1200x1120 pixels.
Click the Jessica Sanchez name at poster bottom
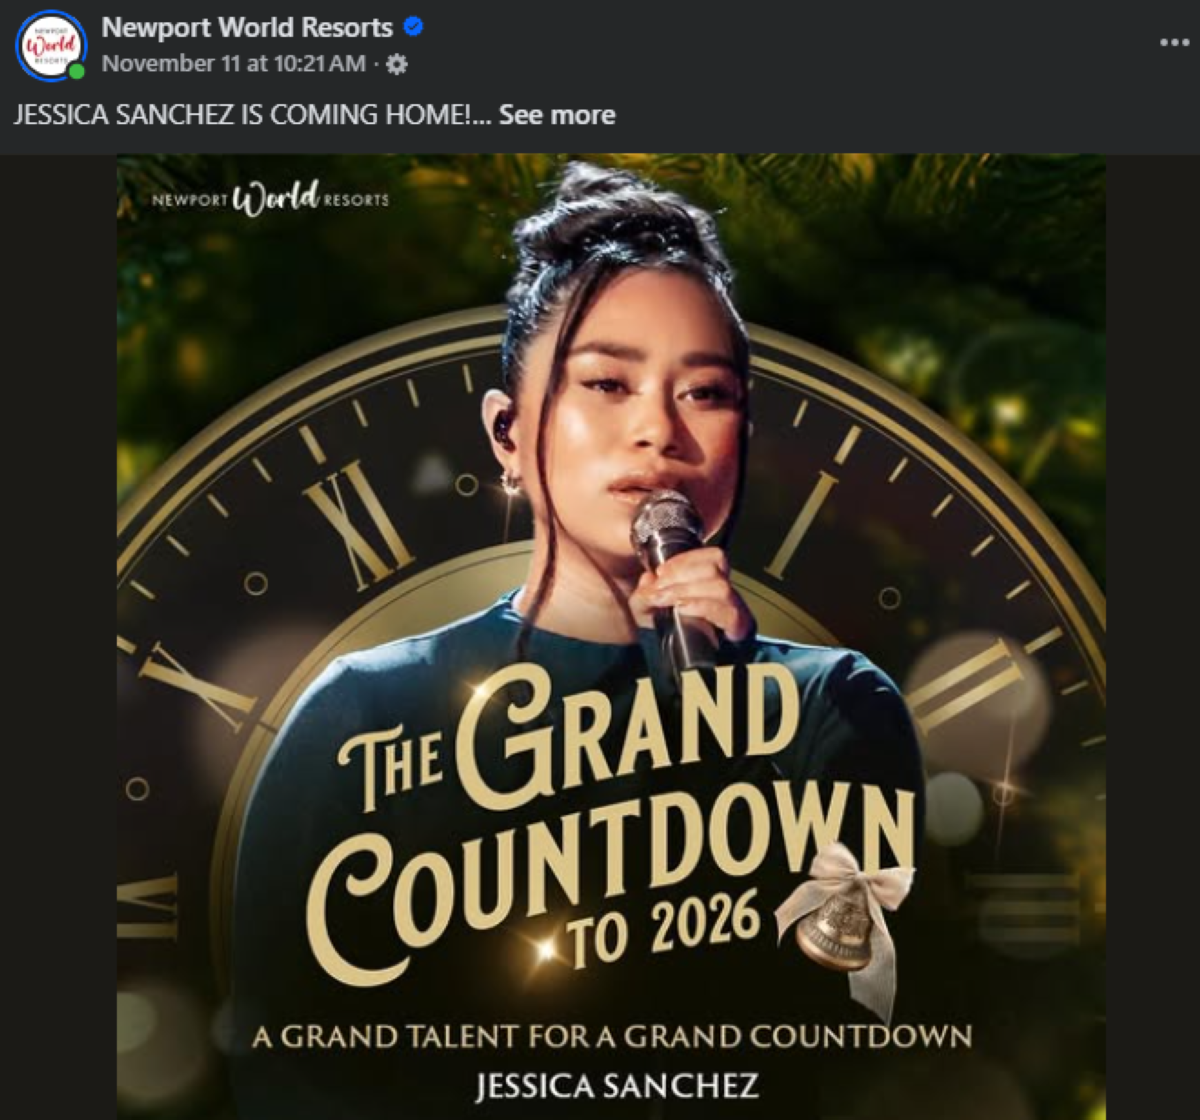[616, 1085]
